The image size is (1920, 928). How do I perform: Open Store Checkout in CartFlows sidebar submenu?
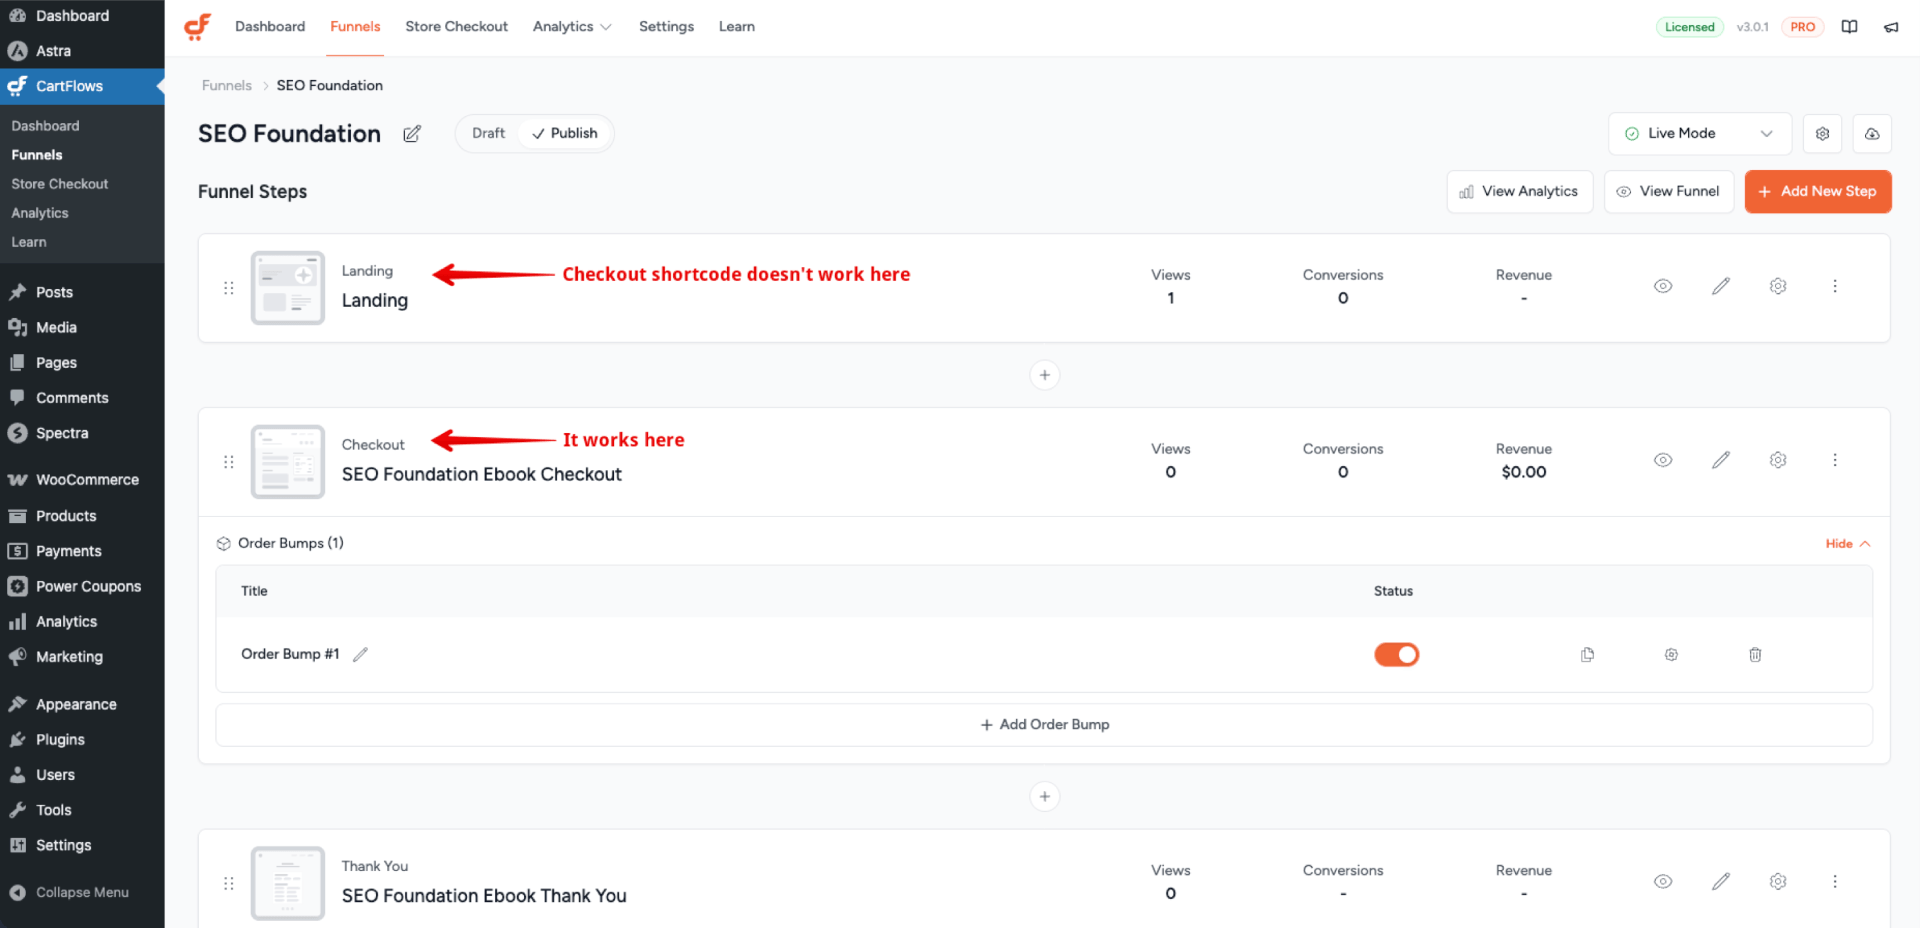[x=60, y=184]
